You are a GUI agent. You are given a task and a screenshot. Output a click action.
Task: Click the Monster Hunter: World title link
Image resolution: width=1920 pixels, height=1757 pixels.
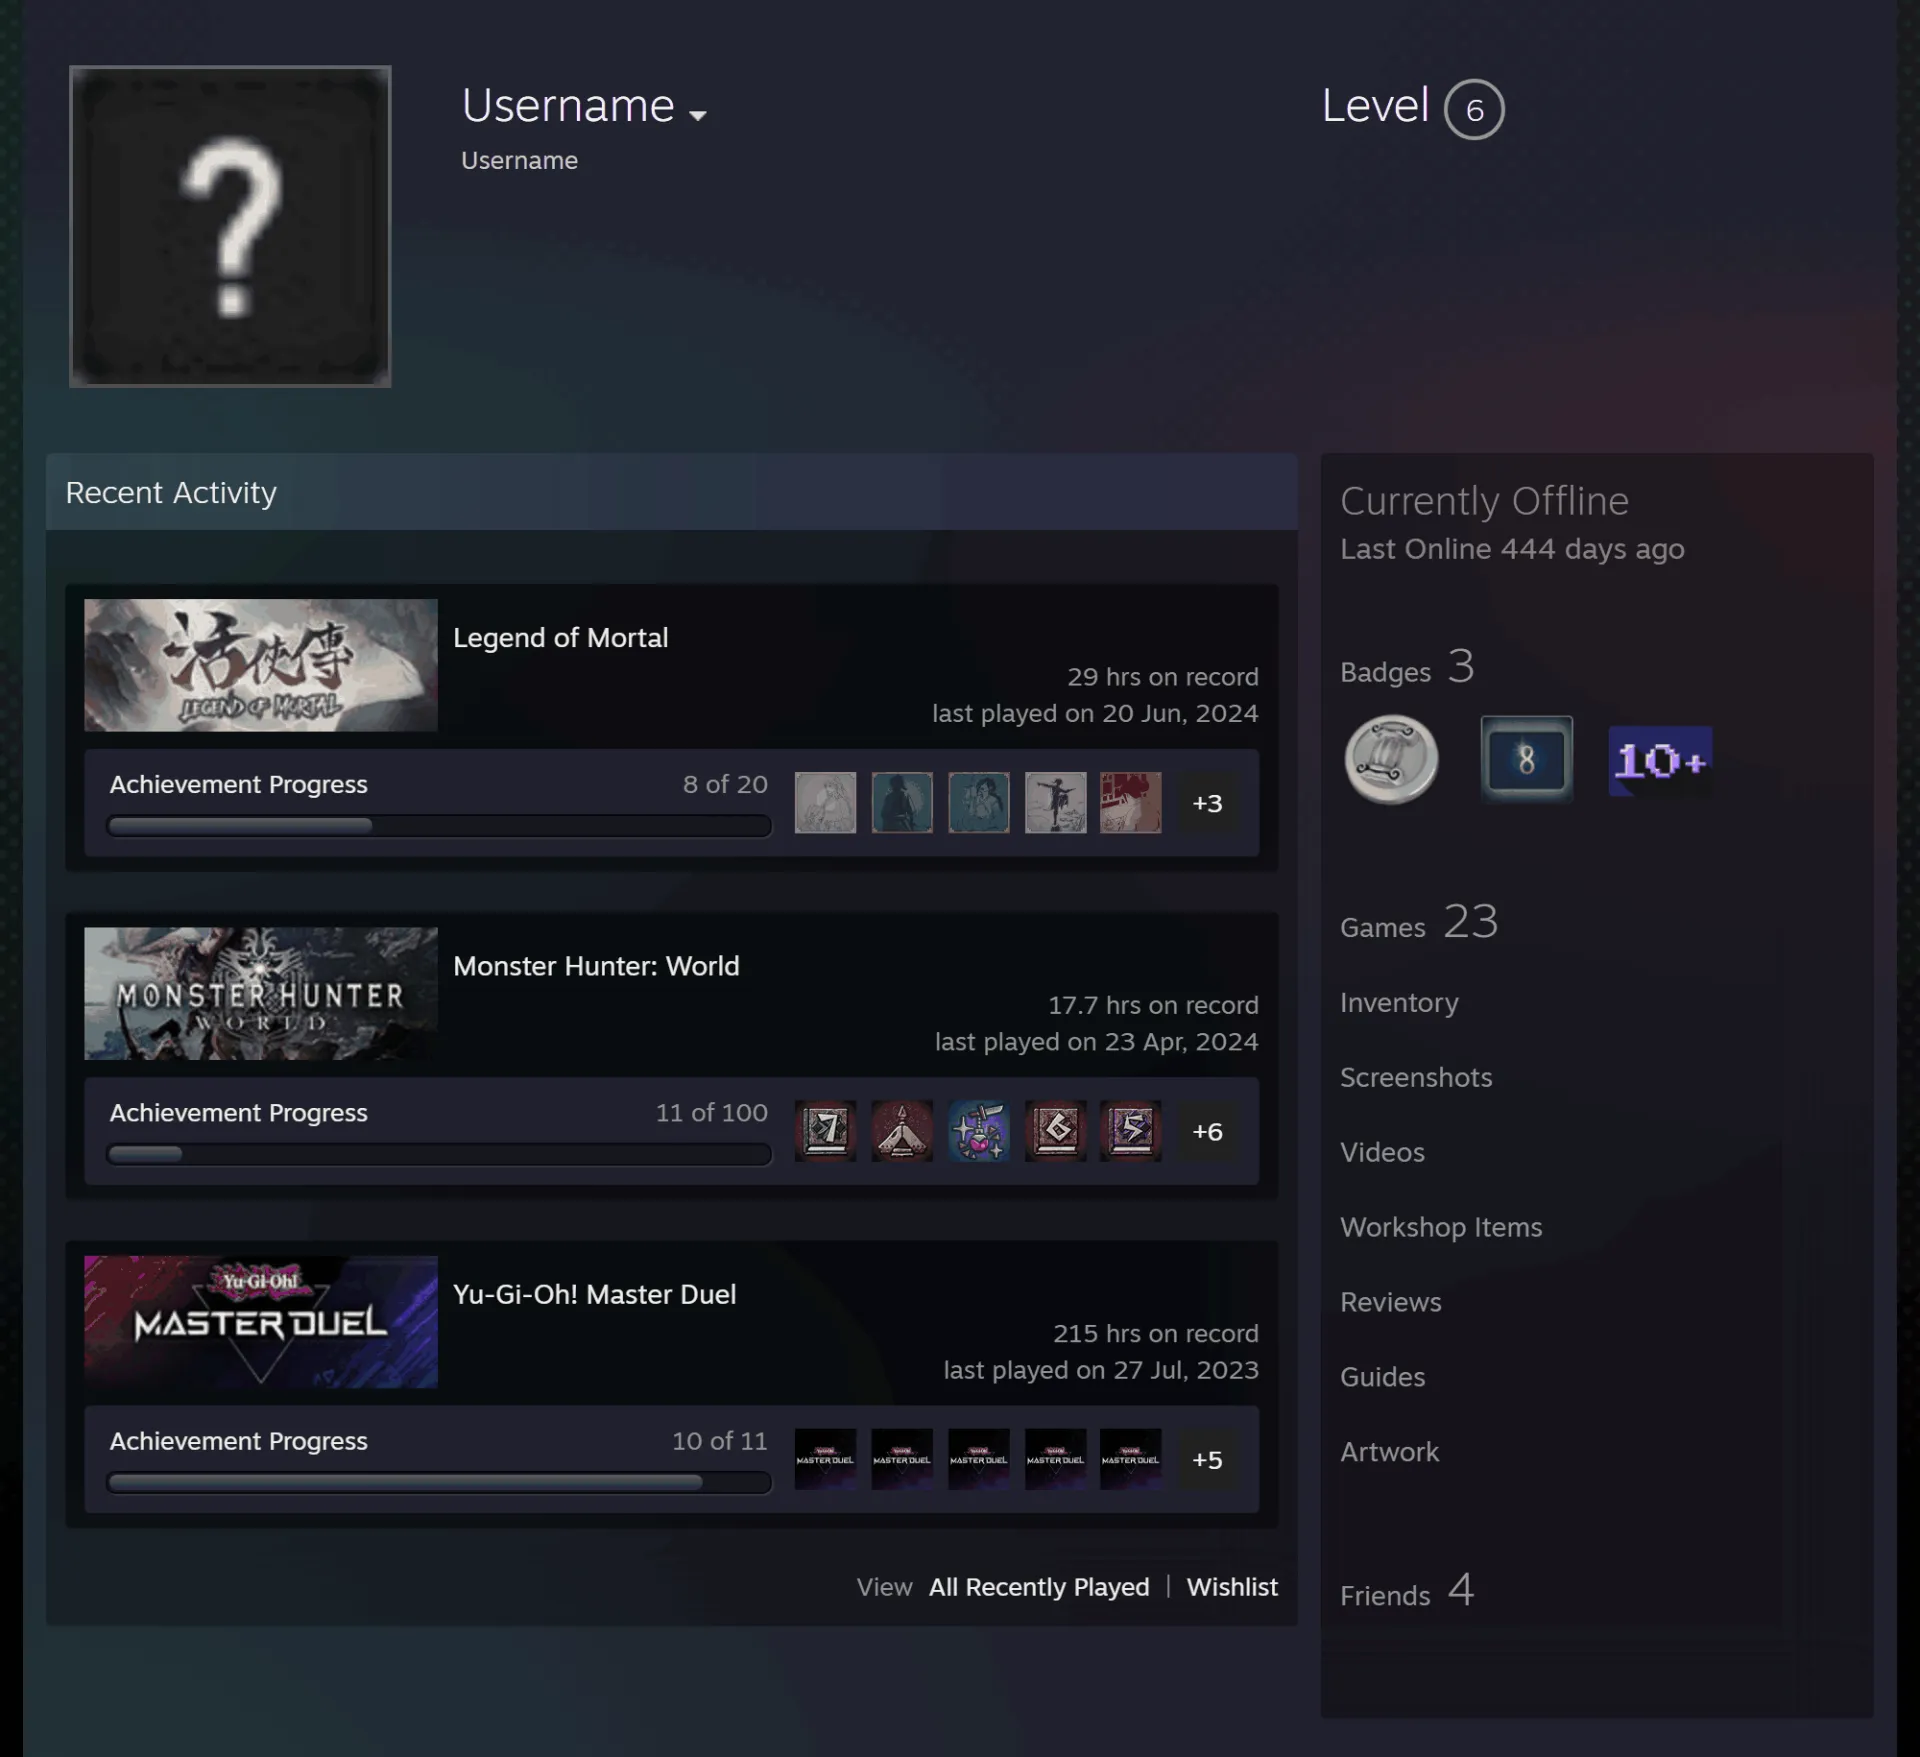596,966
